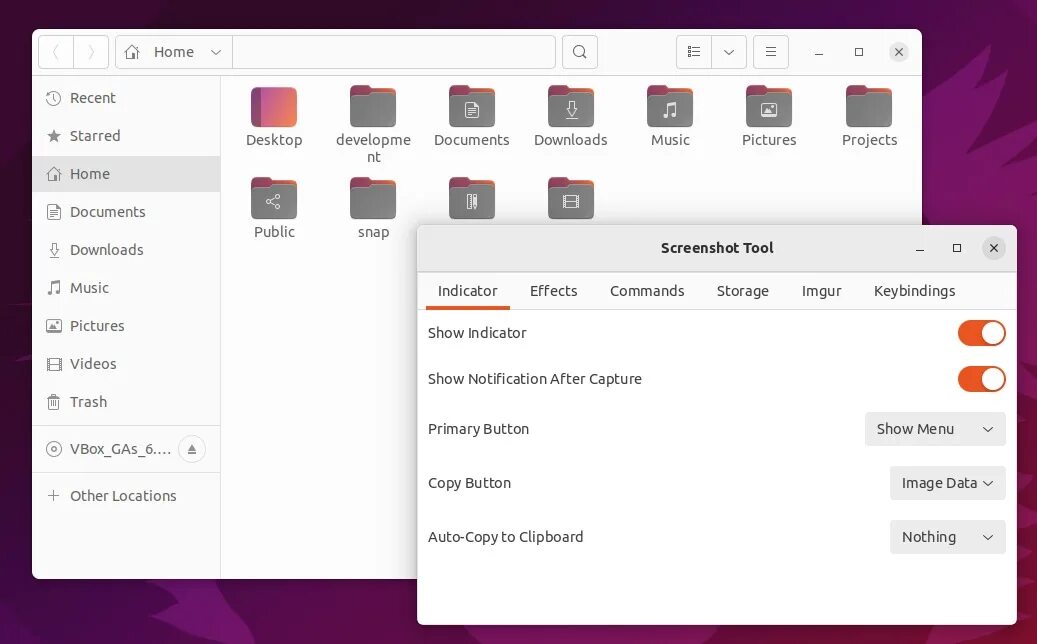This screenshot has width=1037, height=644.
Task: Select Home in the sidebar
Action: (x=126, y=174)
